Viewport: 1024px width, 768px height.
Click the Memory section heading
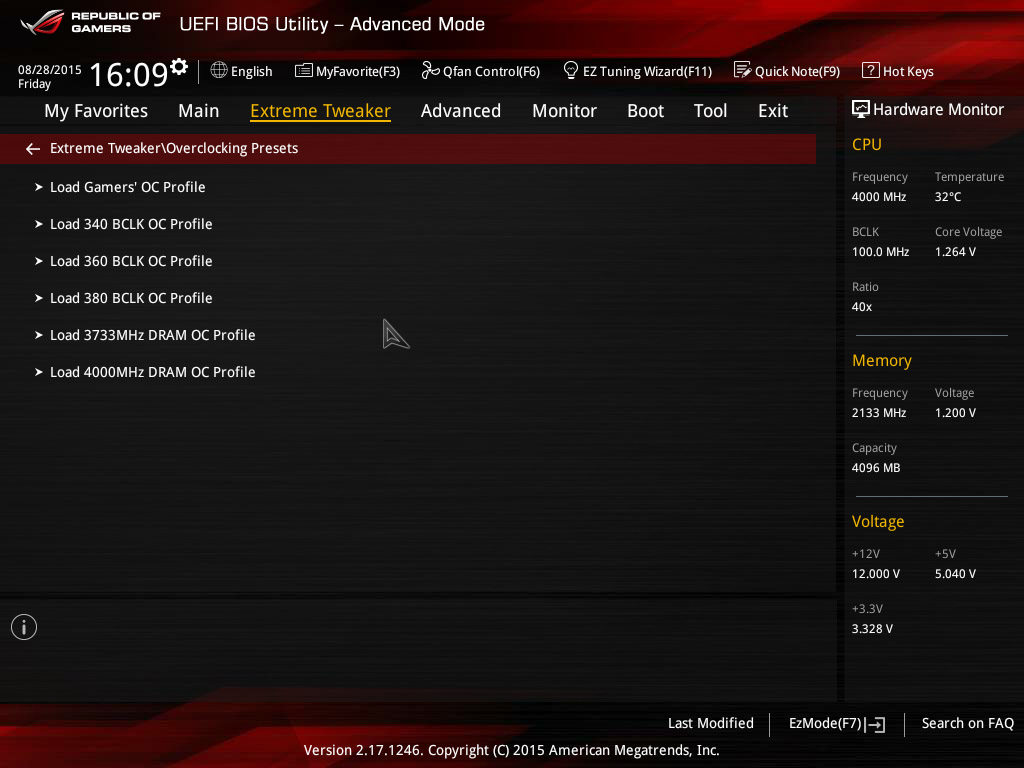[x=882, y=360]
